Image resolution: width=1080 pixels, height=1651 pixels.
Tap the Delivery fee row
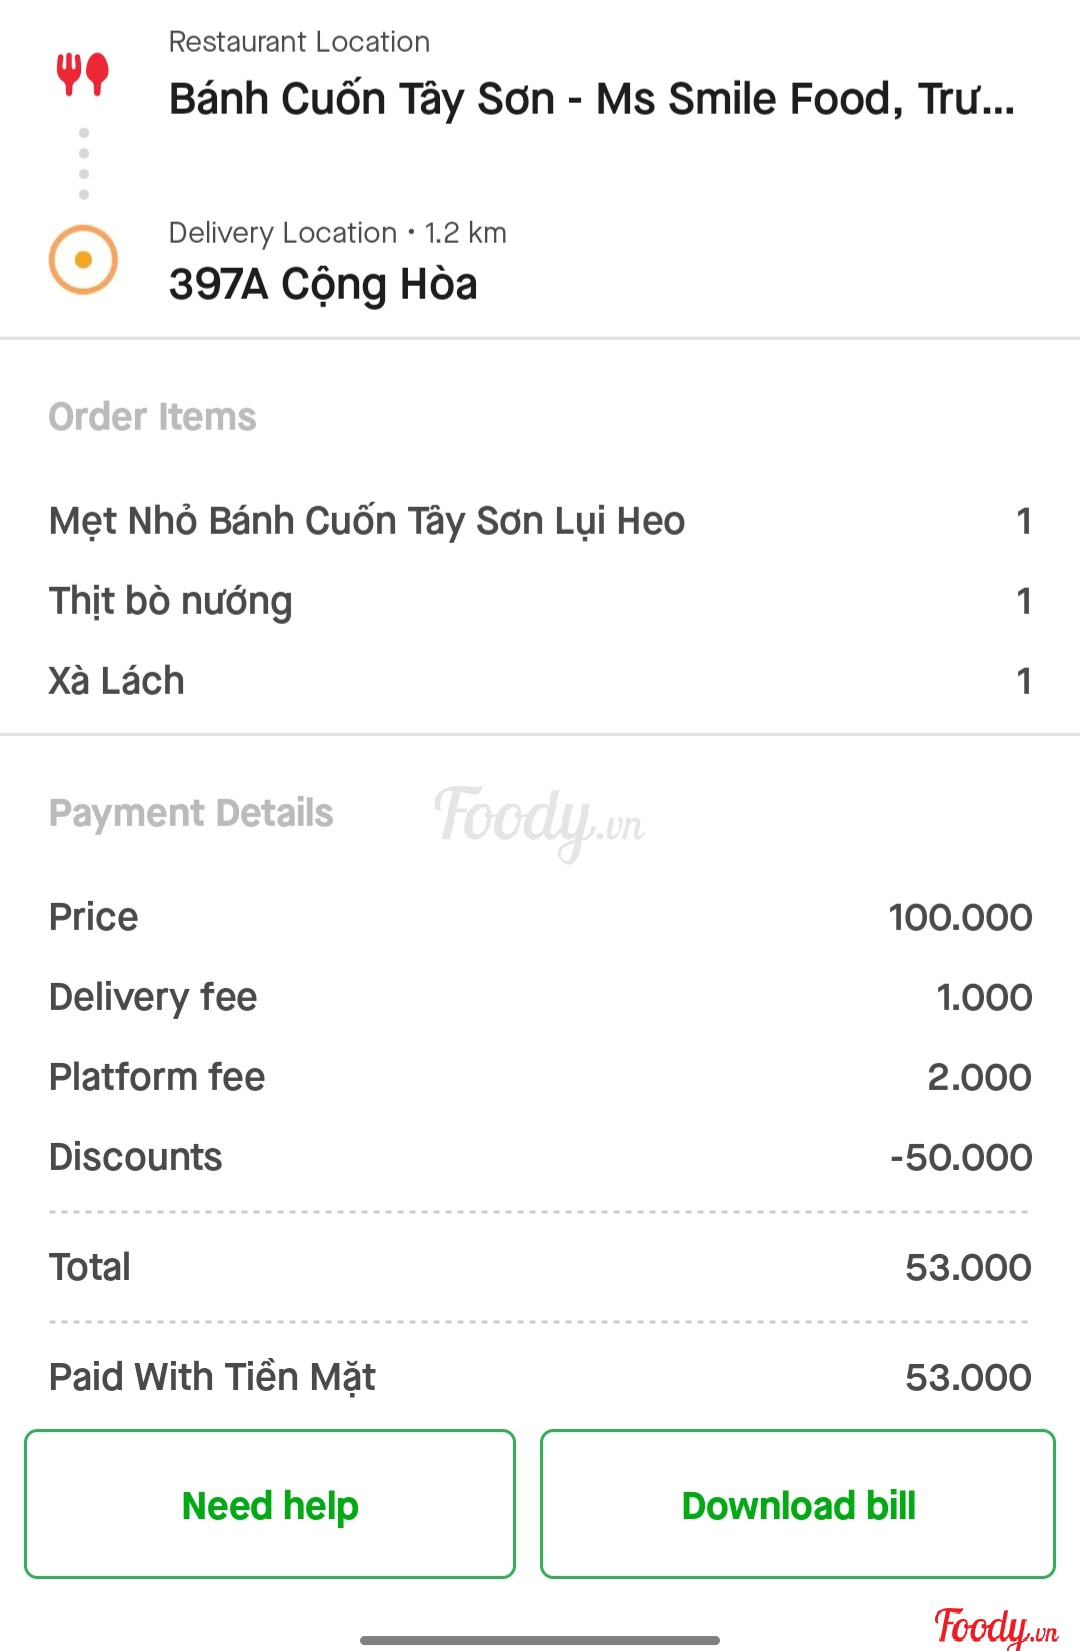point(540,997)
